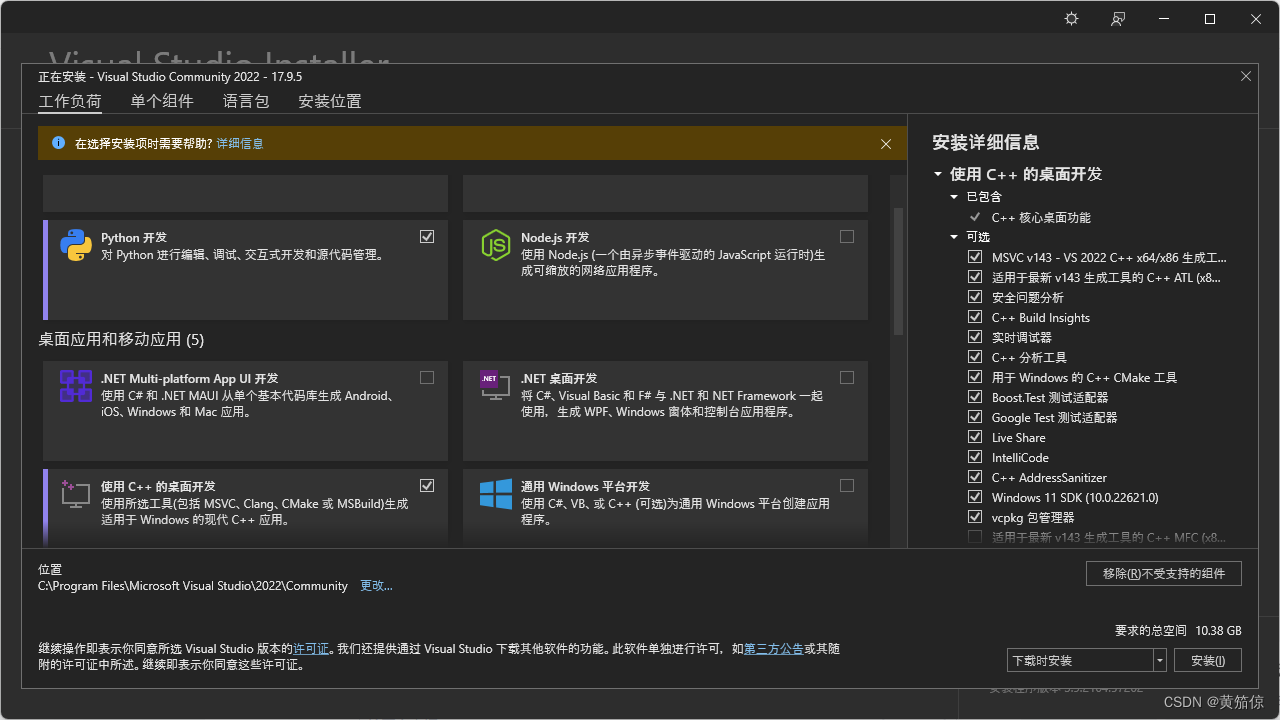1280x720 pixels.
Task: Toggle the vcpkg 包管理器 checkbox
Action: click(x=975, y=517)
